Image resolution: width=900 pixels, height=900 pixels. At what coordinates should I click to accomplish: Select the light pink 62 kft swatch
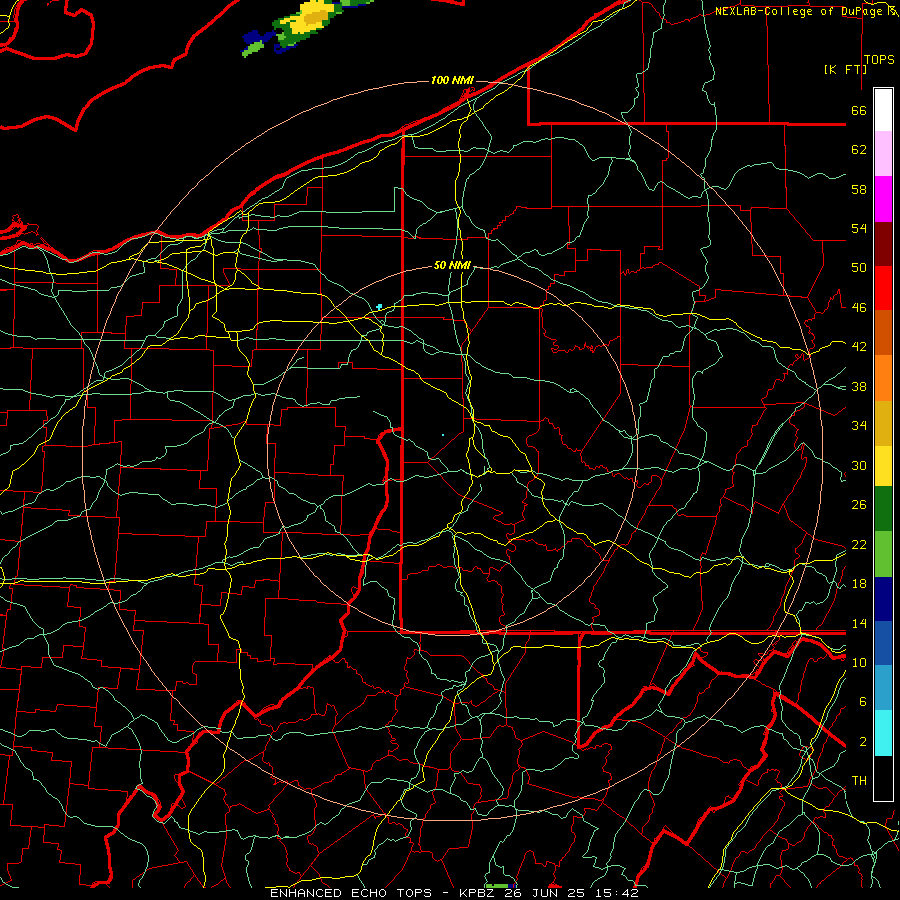883,154
